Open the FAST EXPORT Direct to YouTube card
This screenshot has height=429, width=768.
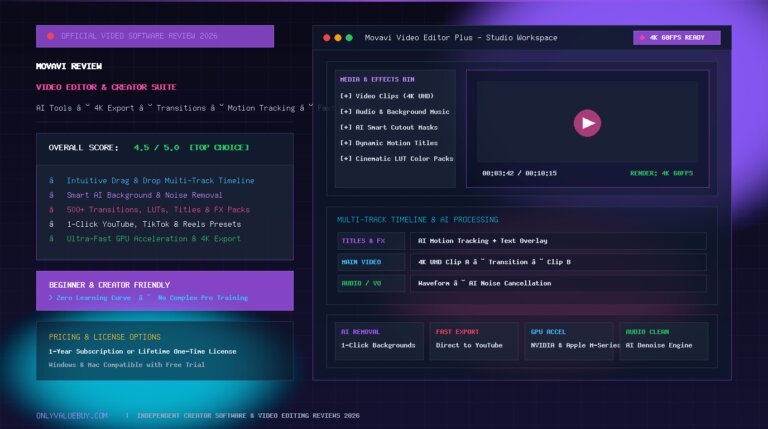[x=474, y=341]
